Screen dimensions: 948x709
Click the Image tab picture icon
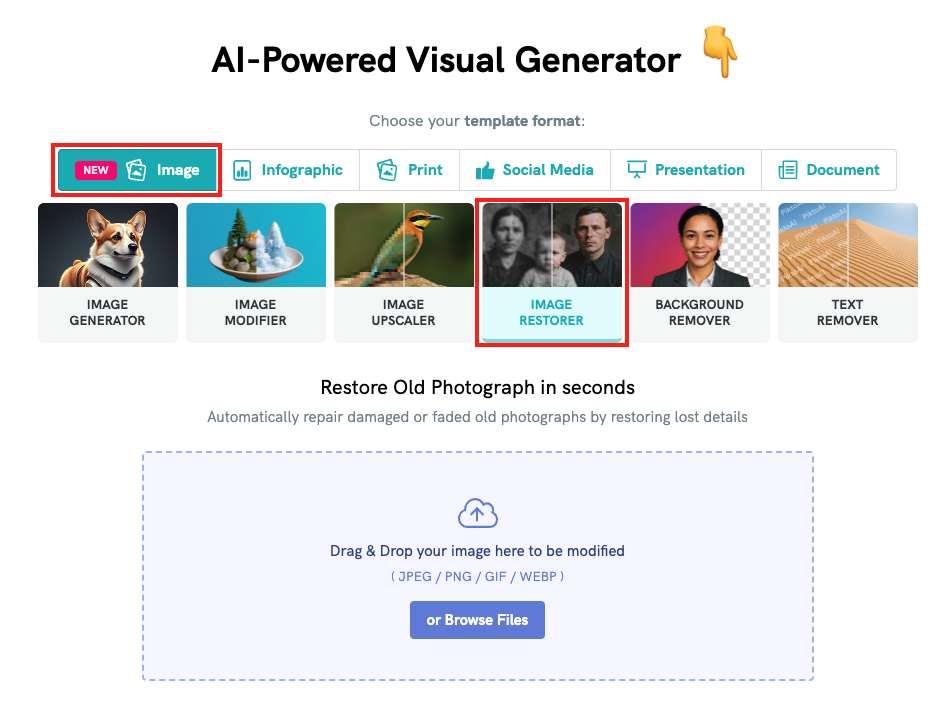coord(136,170)
